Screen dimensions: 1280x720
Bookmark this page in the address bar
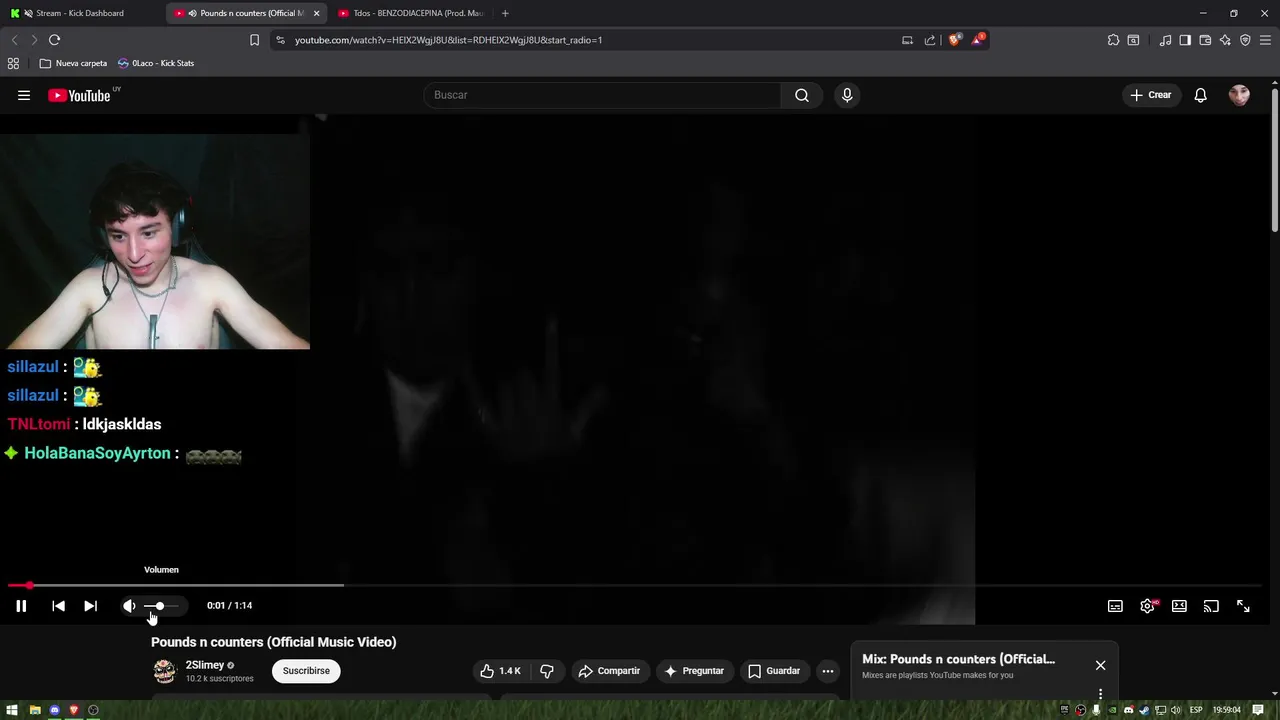coord(254,40)
